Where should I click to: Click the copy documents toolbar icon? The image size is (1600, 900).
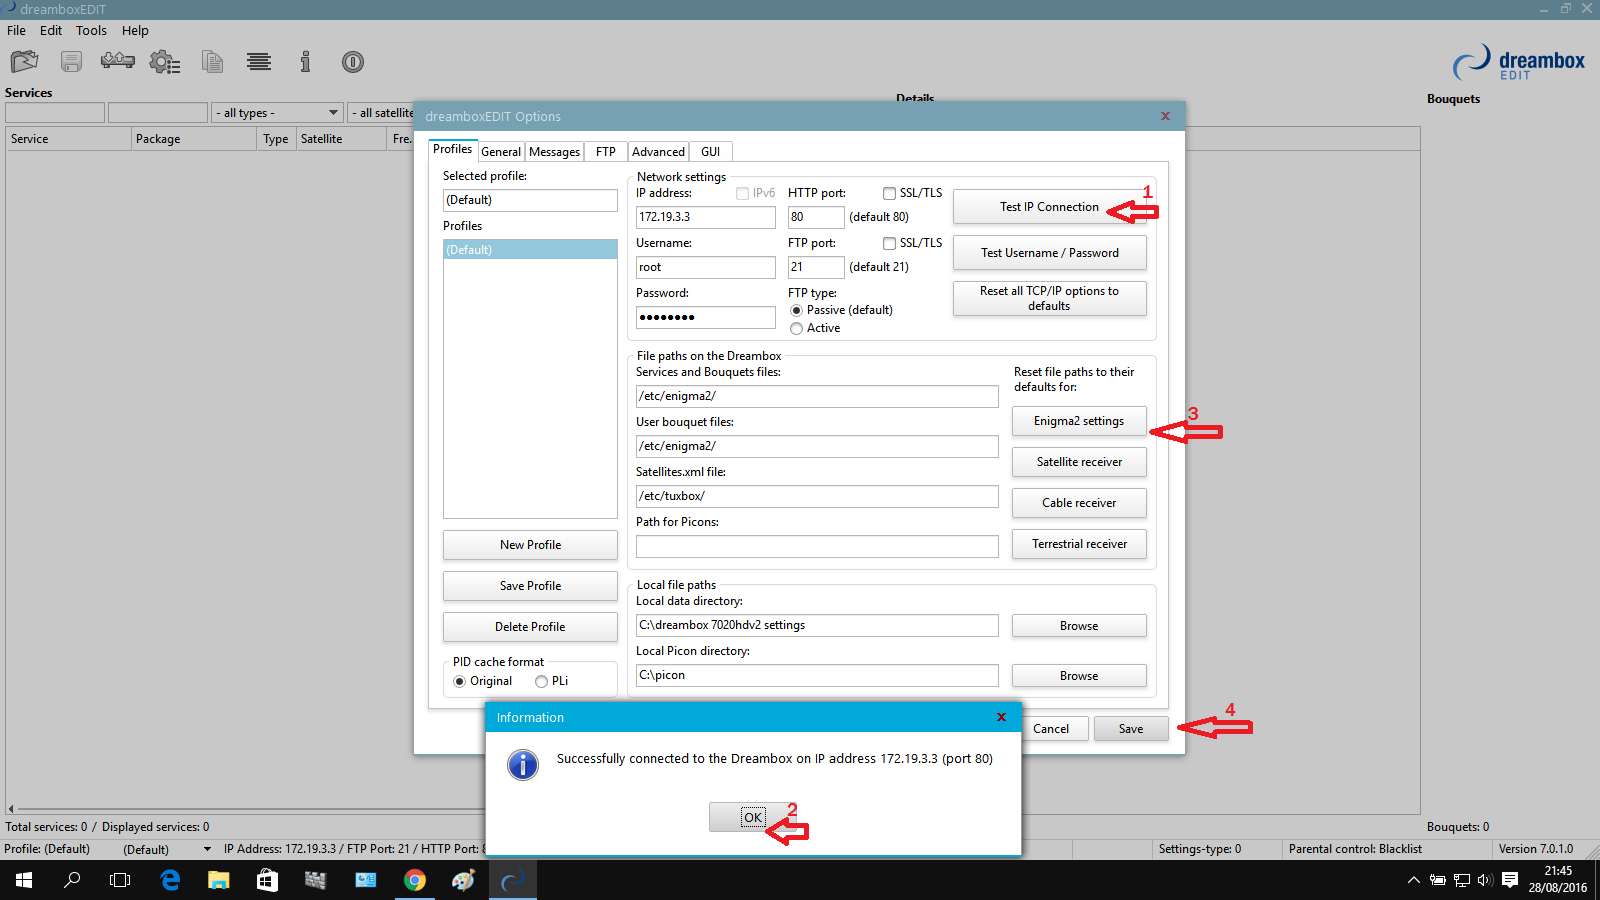[x=212, y=62]
